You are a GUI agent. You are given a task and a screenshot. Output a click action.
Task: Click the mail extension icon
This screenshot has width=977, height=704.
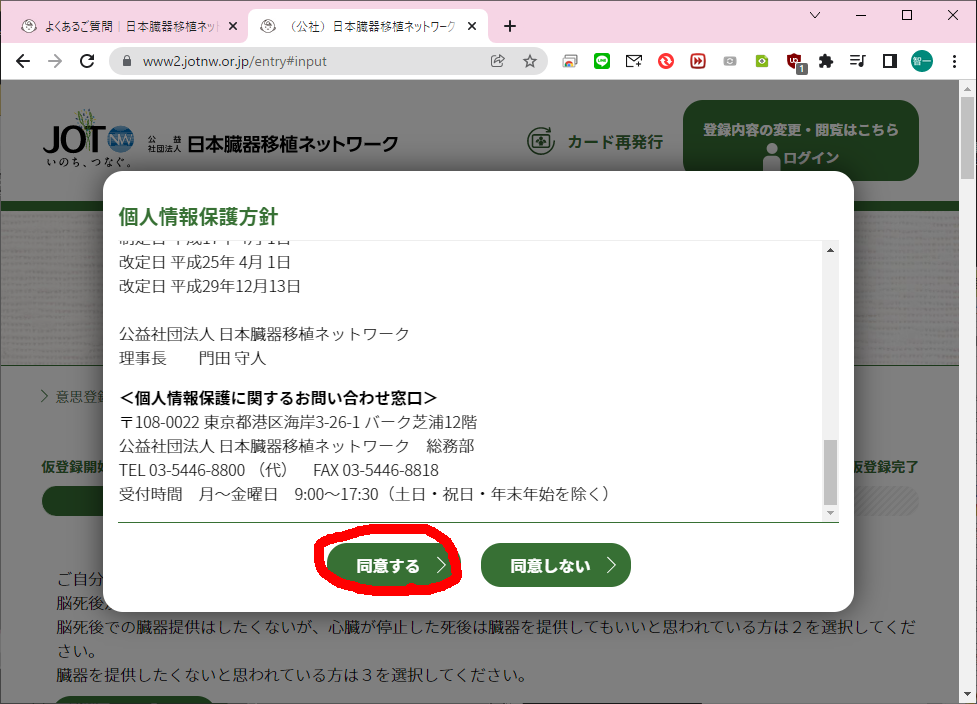click(634, 61)
